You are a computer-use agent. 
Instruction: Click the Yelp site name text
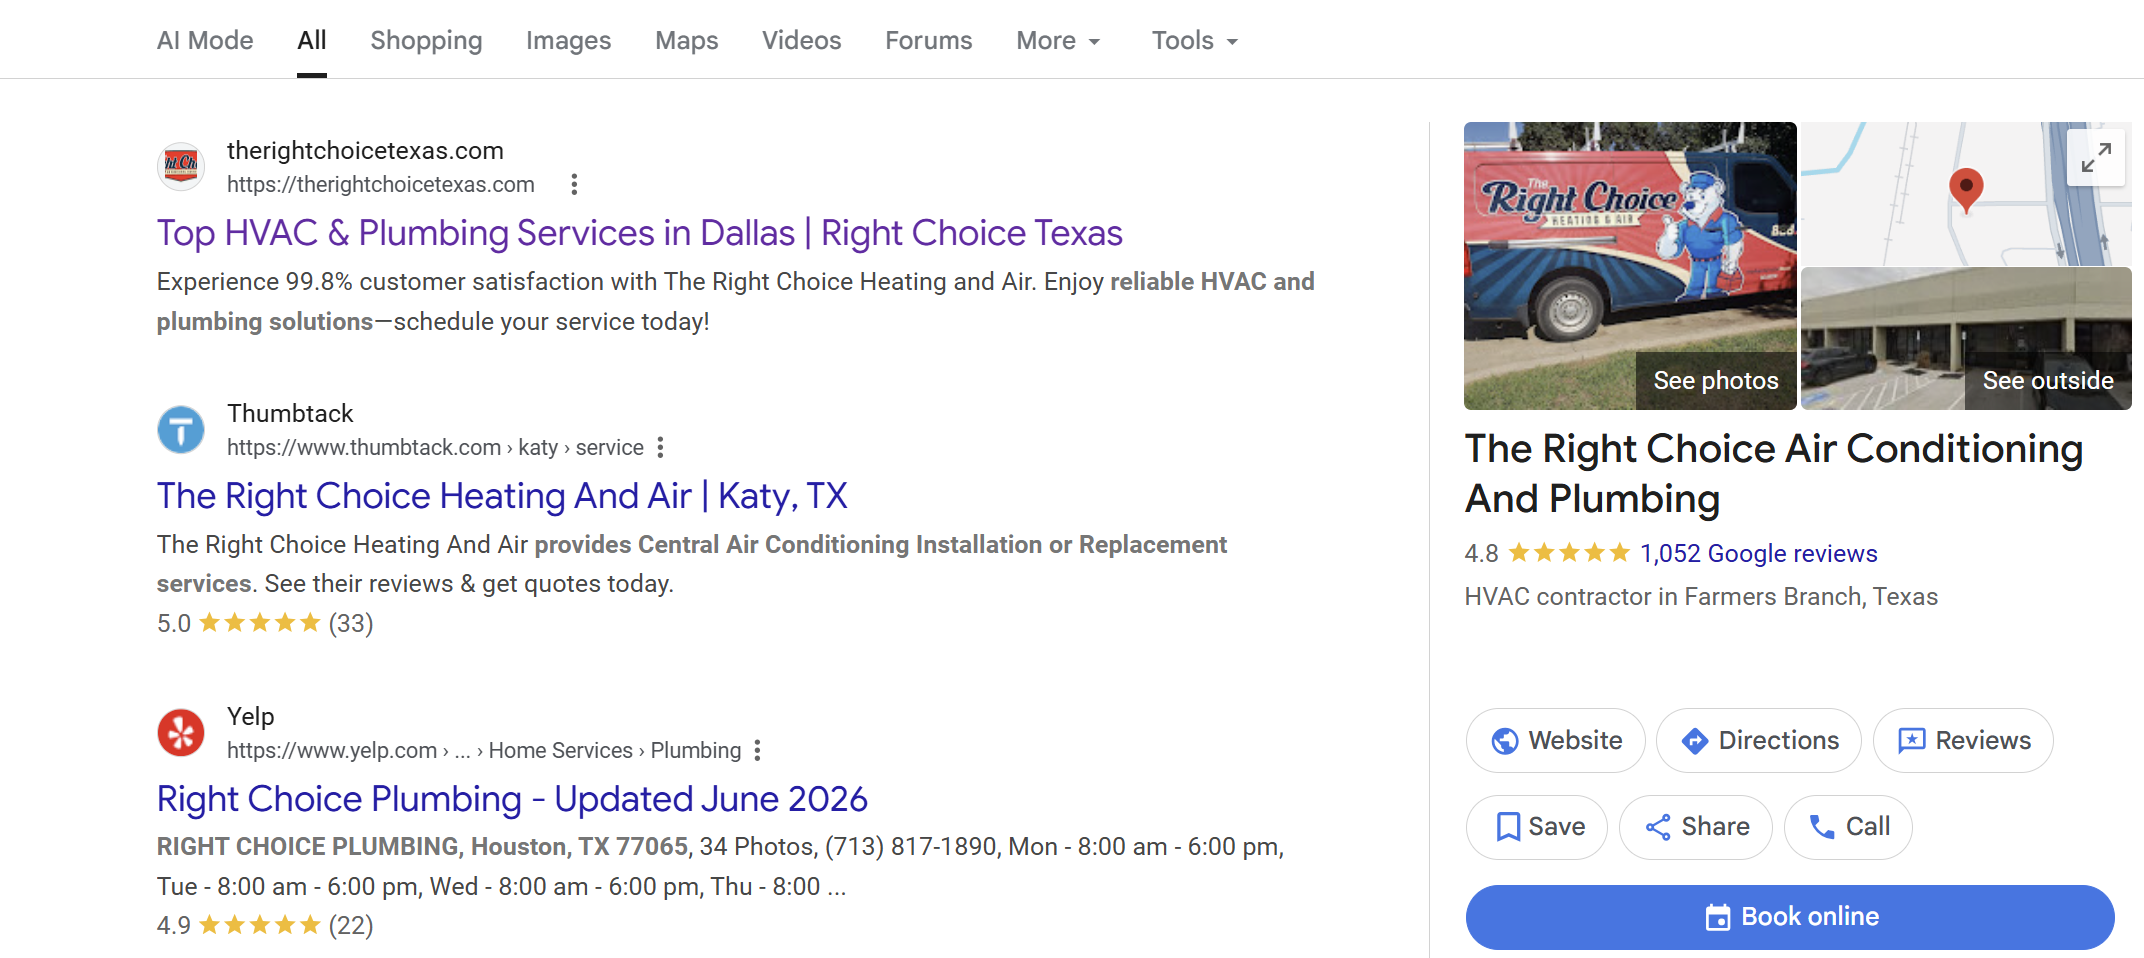click(x=250, y=717)
